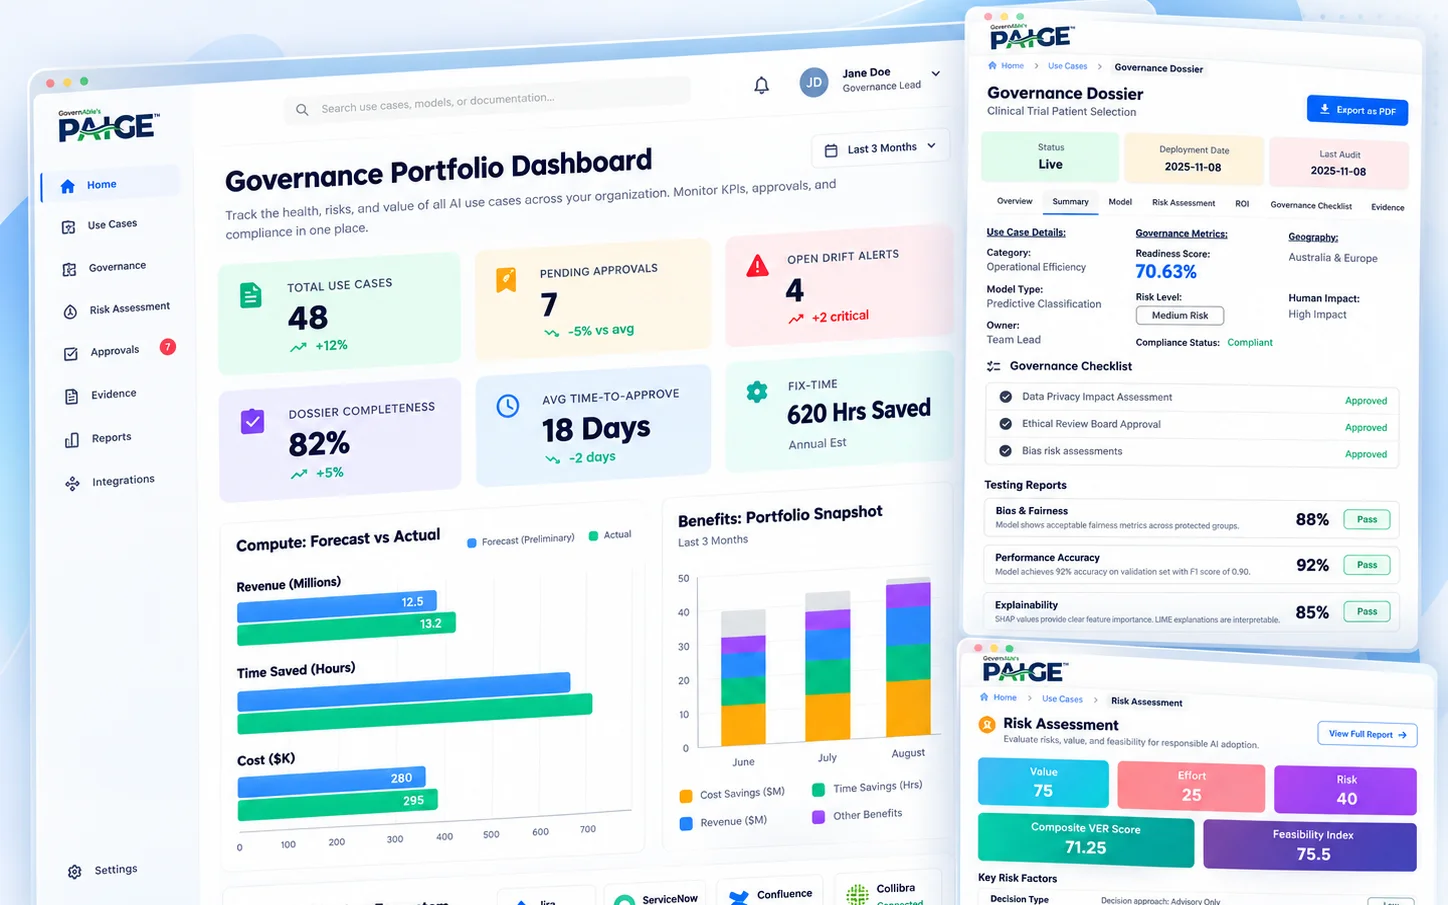Open Settings via the sidebar gear icon

tap(74, 872)
